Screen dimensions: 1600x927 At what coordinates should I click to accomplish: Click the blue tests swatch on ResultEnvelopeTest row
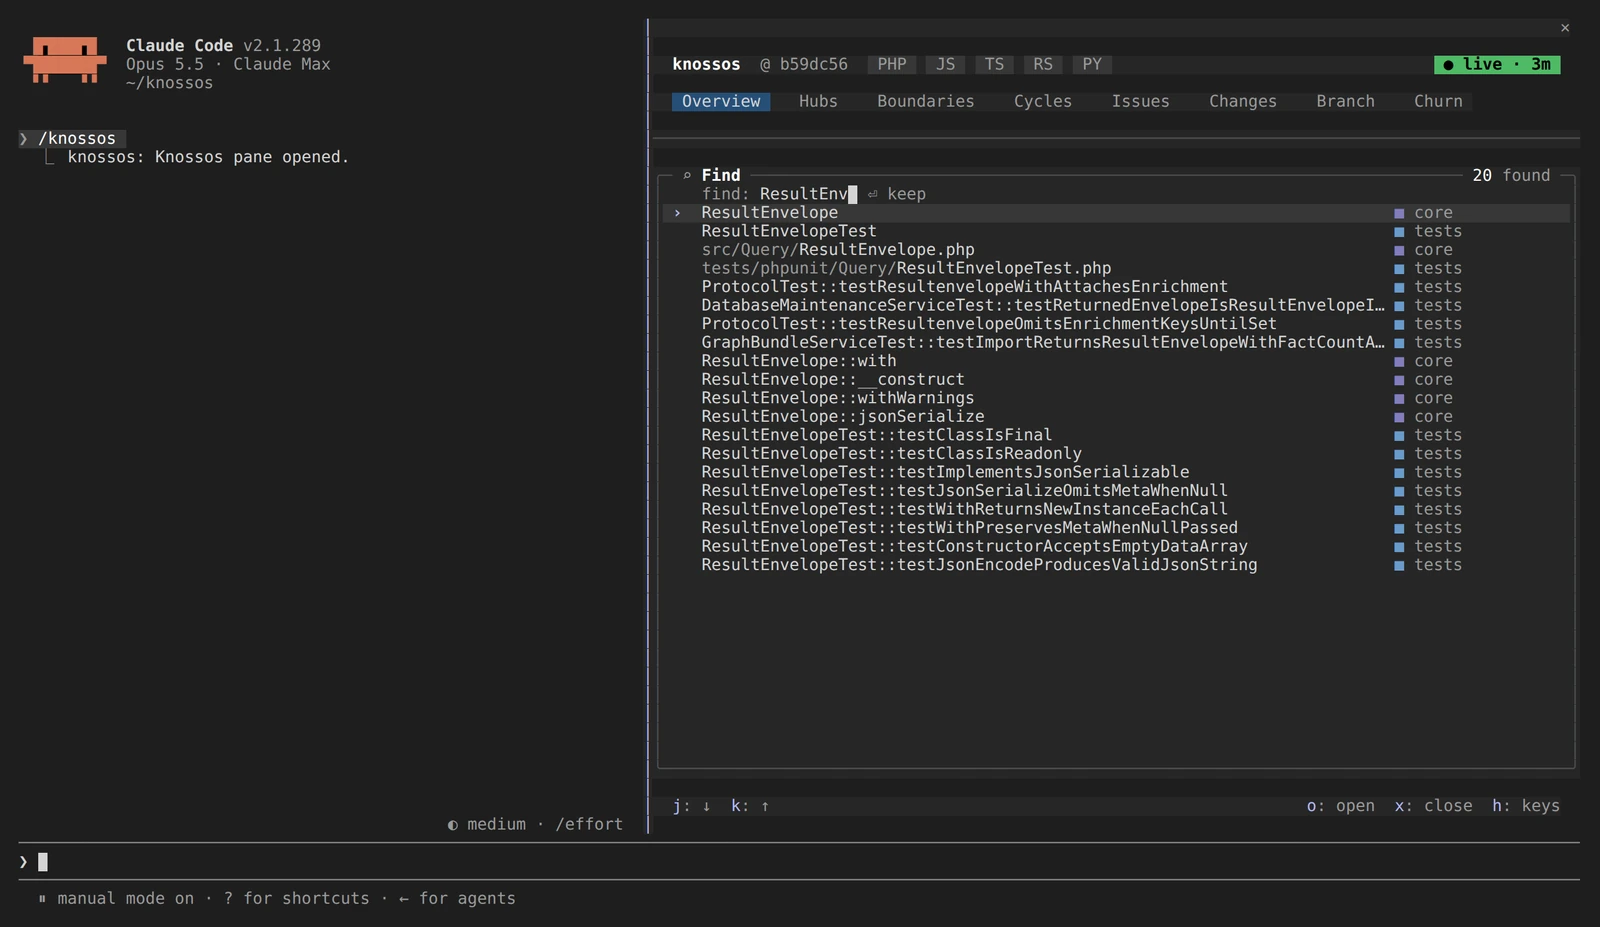(1399, 232)
